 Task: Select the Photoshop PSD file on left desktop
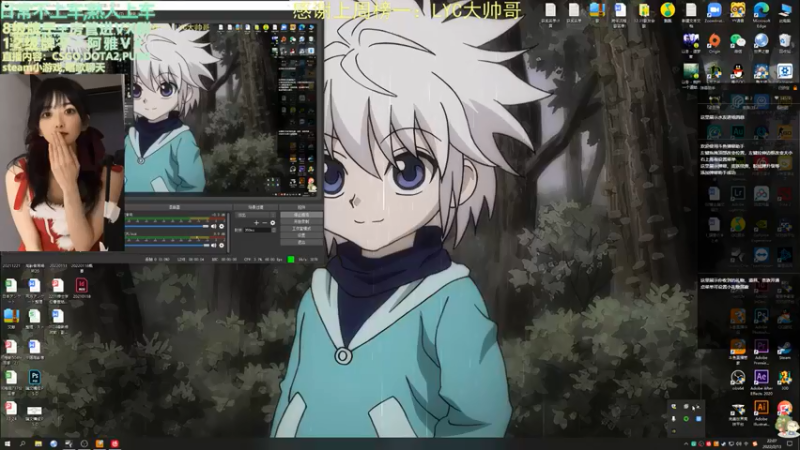click(x=34, y=379)
